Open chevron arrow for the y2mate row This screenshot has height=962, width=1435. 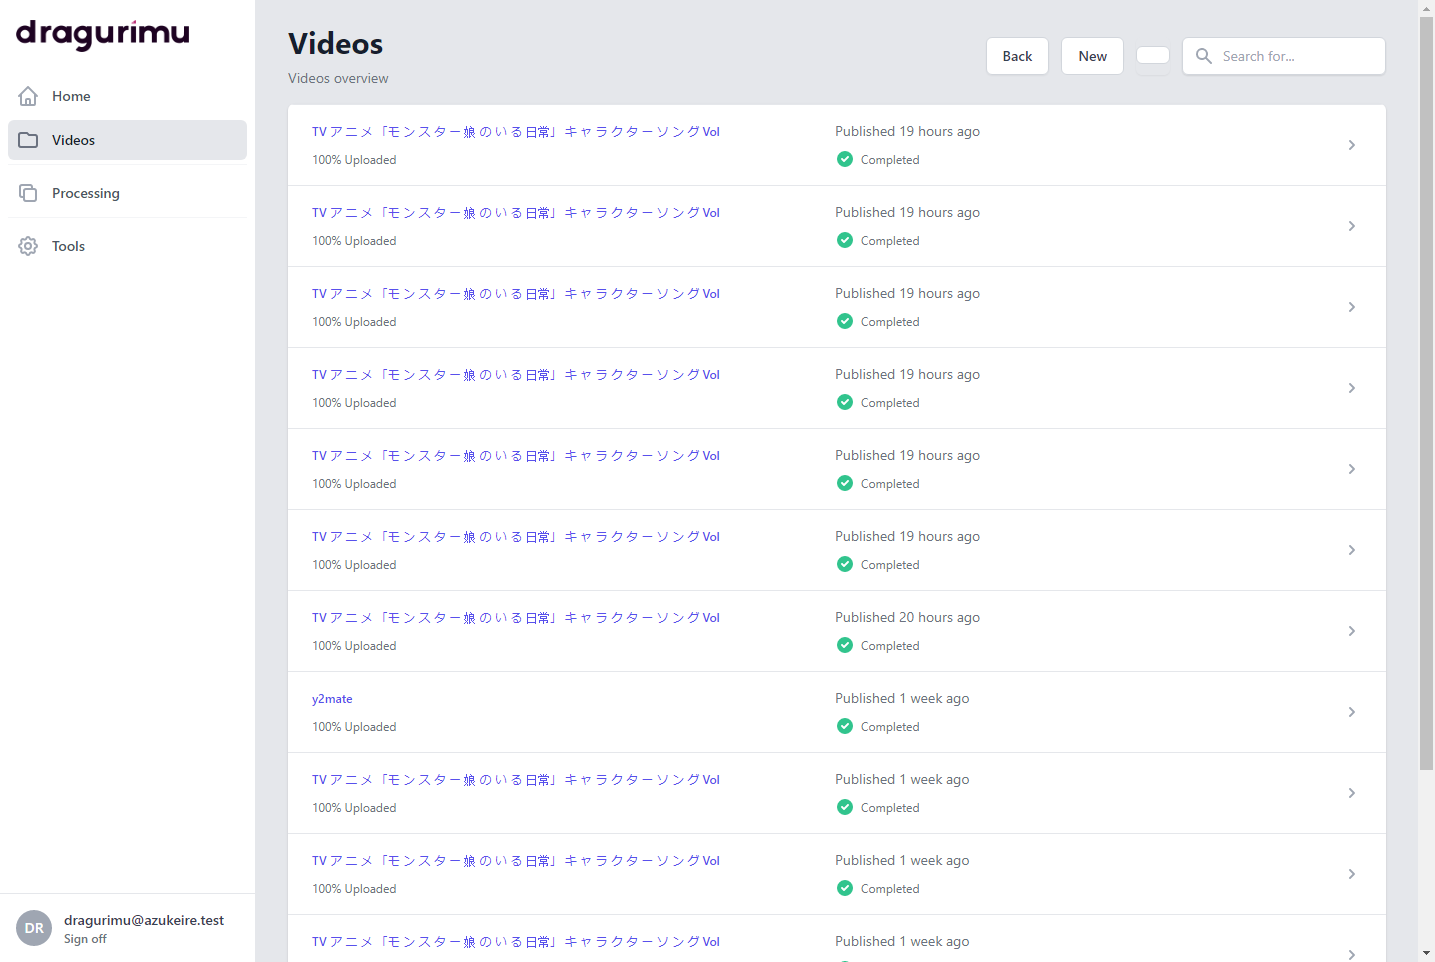pos(1351,712)
